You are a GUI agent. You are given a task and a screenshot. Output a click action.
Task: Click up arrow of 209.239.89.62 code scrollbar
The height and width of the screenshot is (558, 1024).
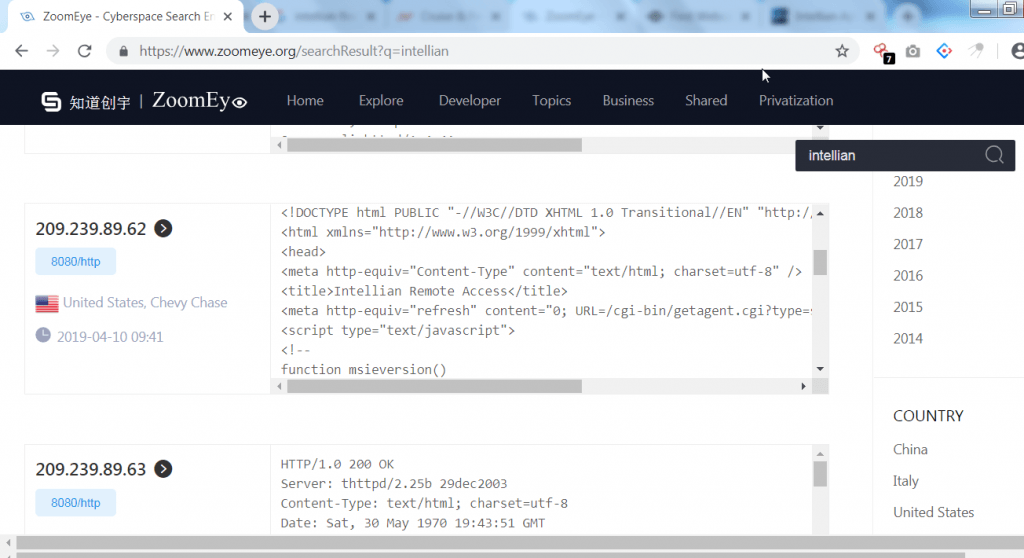pos(820,213)
